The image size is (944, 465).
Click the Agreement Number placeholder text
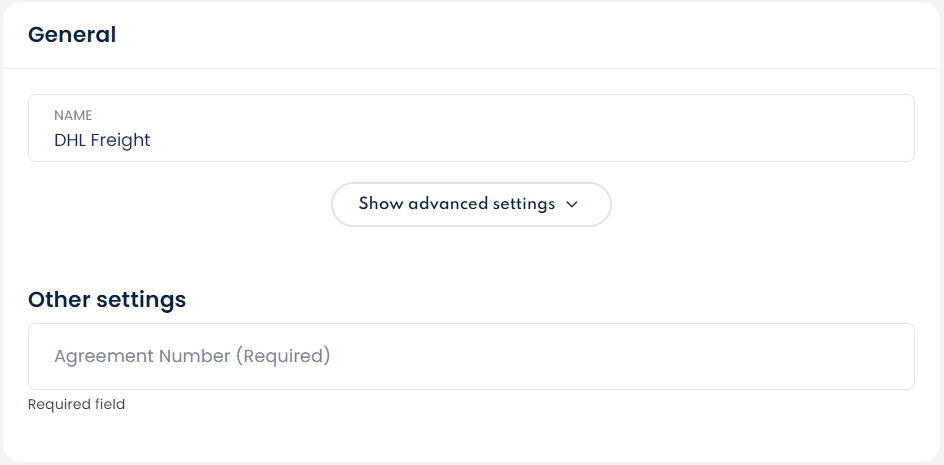tap(192, 356)
